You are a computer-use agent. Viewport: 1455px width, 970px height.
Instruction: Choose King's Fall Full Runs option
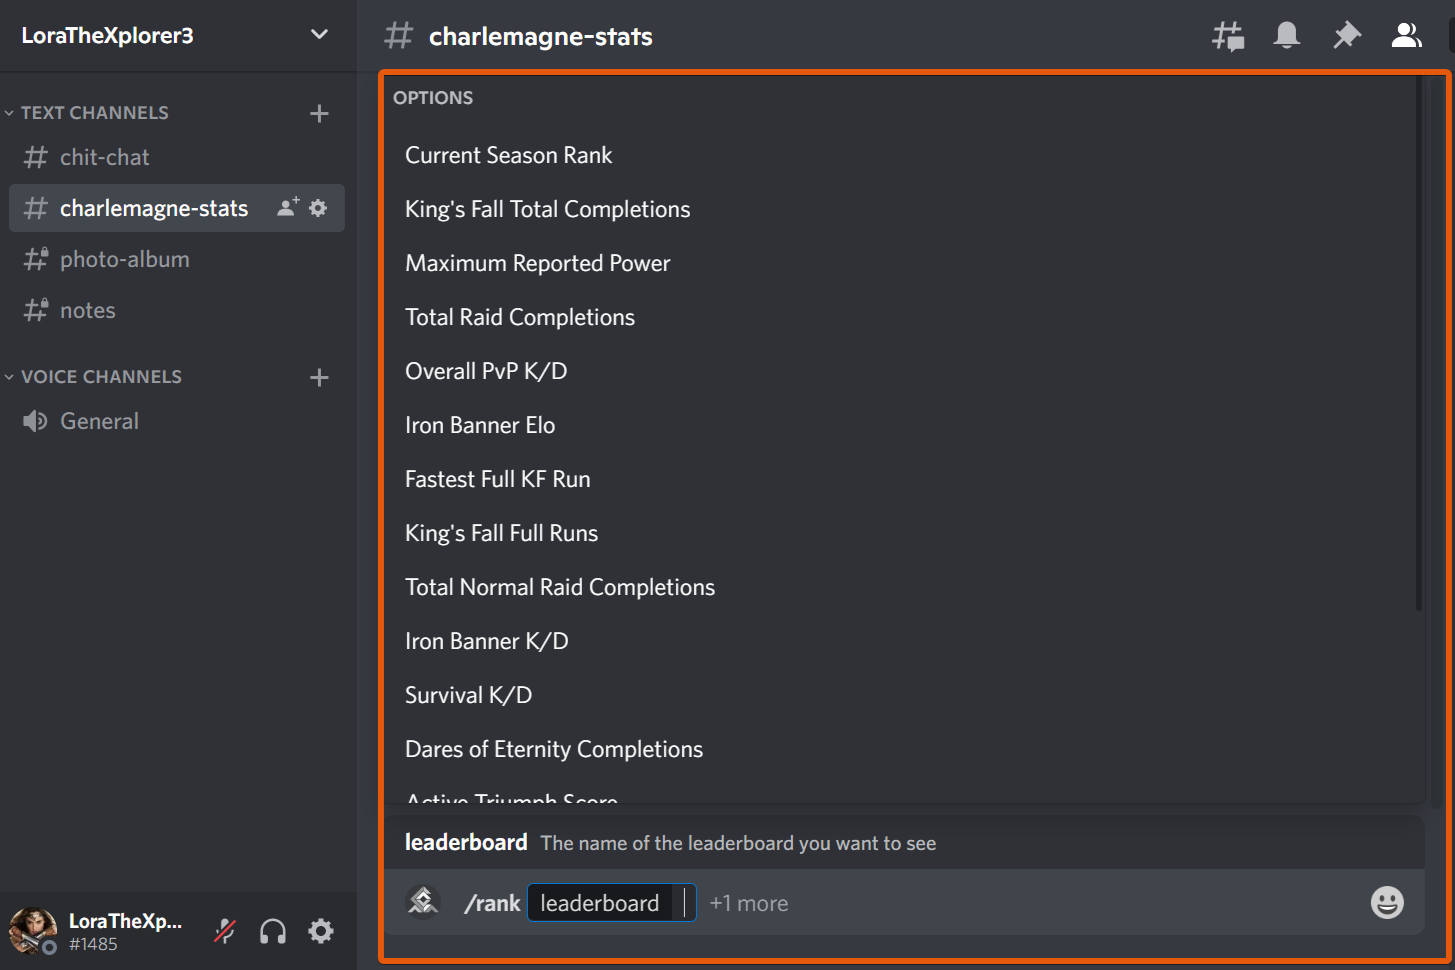(903, 533)
